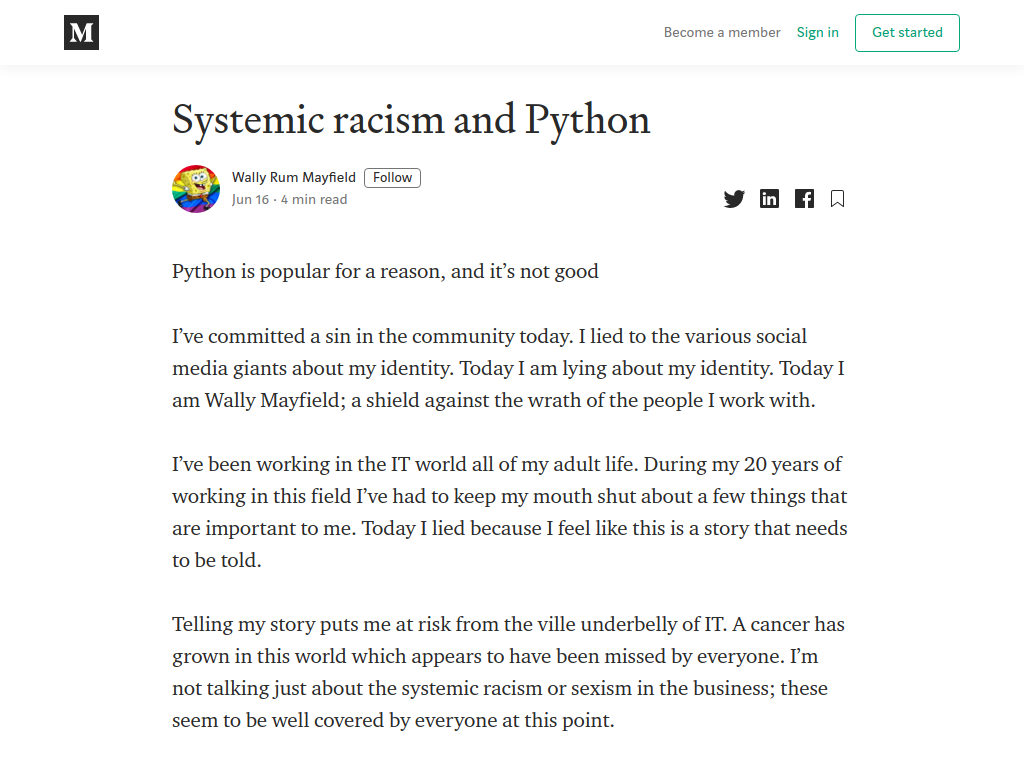Image resolution: width=1024 pixels, height=768 pixels.
Task: Click the subtitle about Python being popular
Action: (385, 271)
